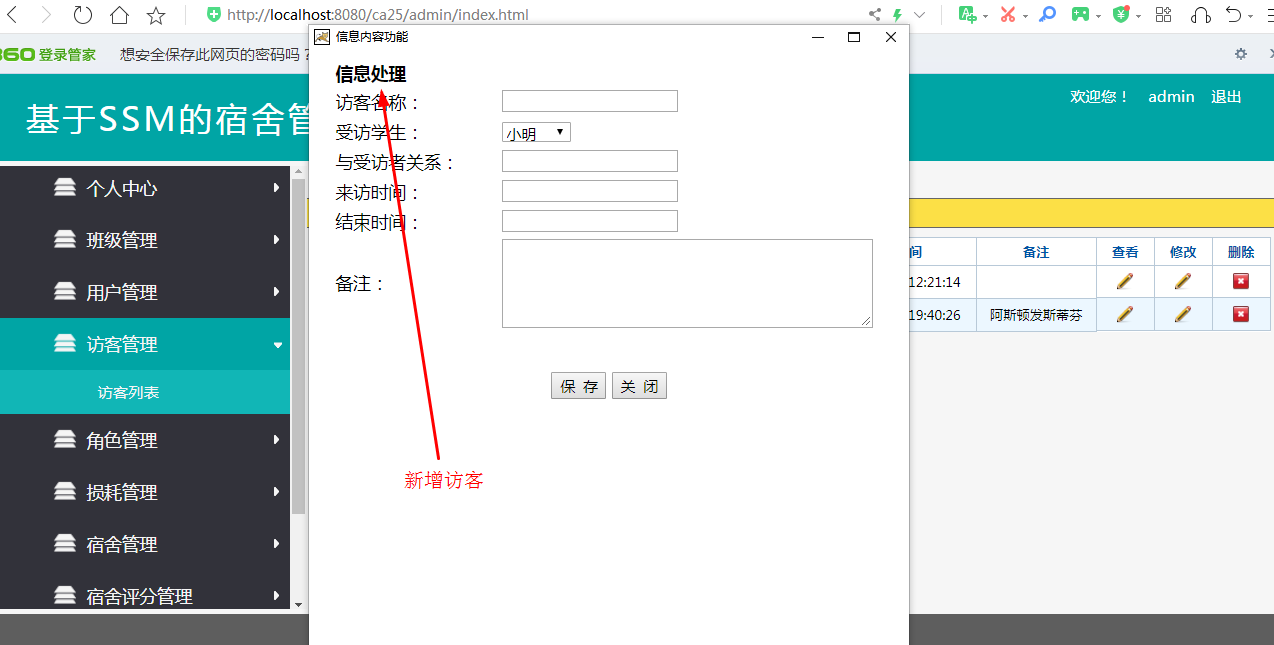Click the headphones icon in browser toolbar
This screenshot has height=645, width=1274.
[1201, 15]
